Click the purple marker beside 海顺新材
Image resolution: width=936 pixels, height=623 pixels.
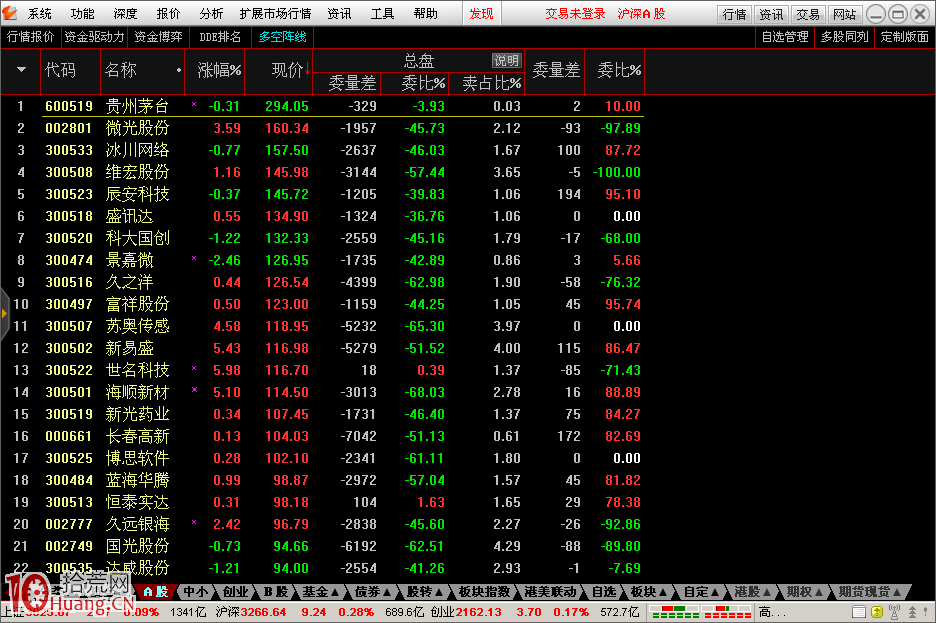[194, 390]
